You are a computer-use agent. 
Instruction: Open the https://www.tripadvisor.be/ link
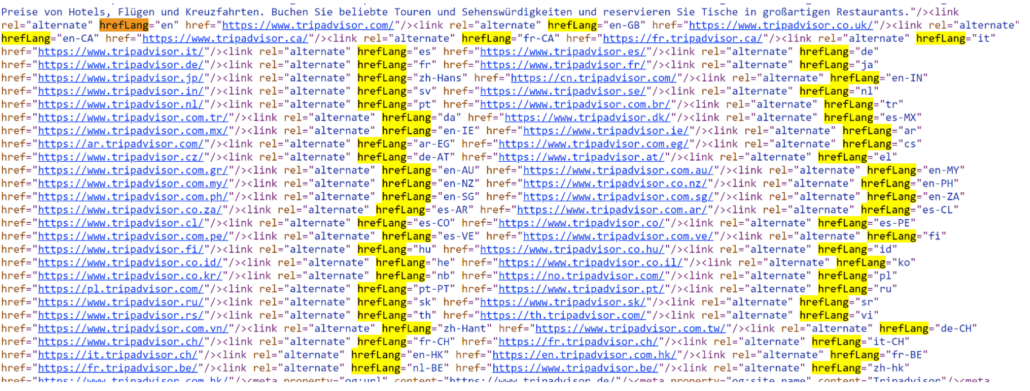coord(575,367)
